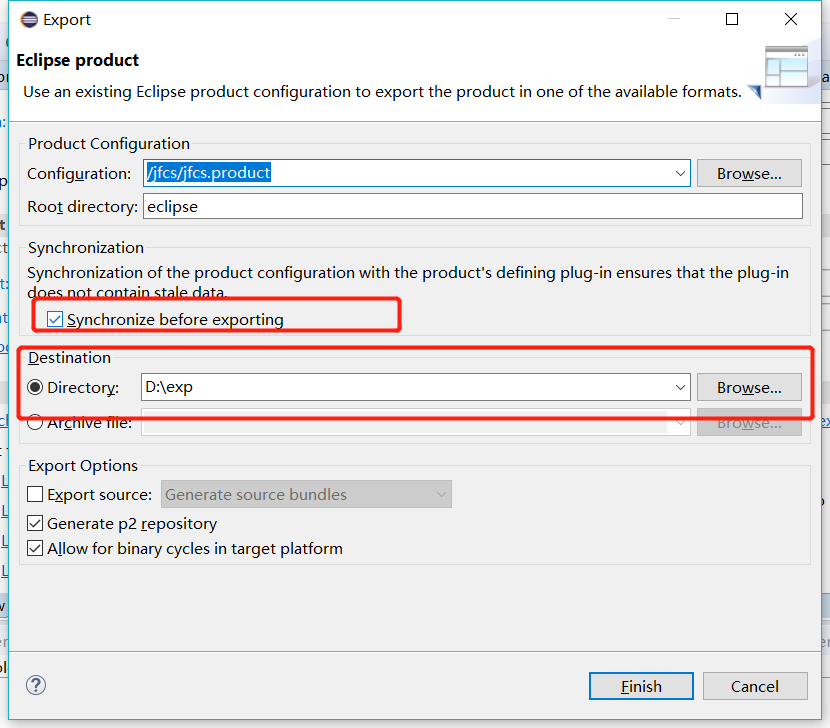Click the Finish button

click(x=641, y=686)
